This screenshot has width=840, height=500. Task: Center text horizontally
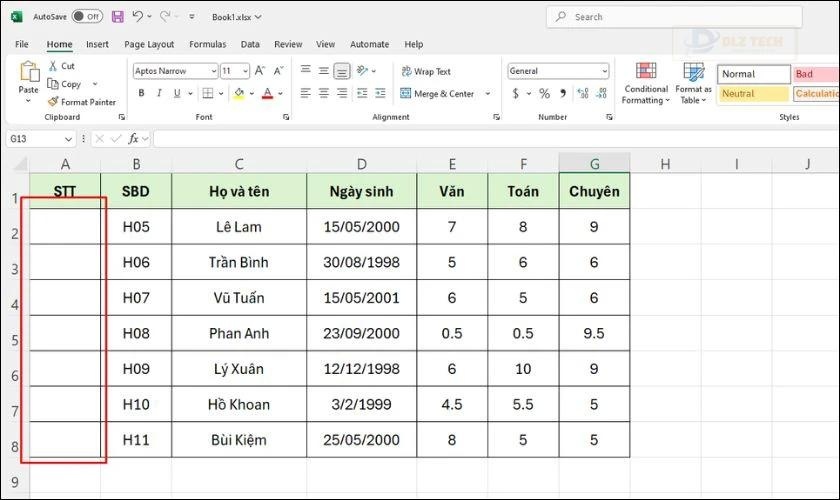pyautogui.click(x=324, y=93)
